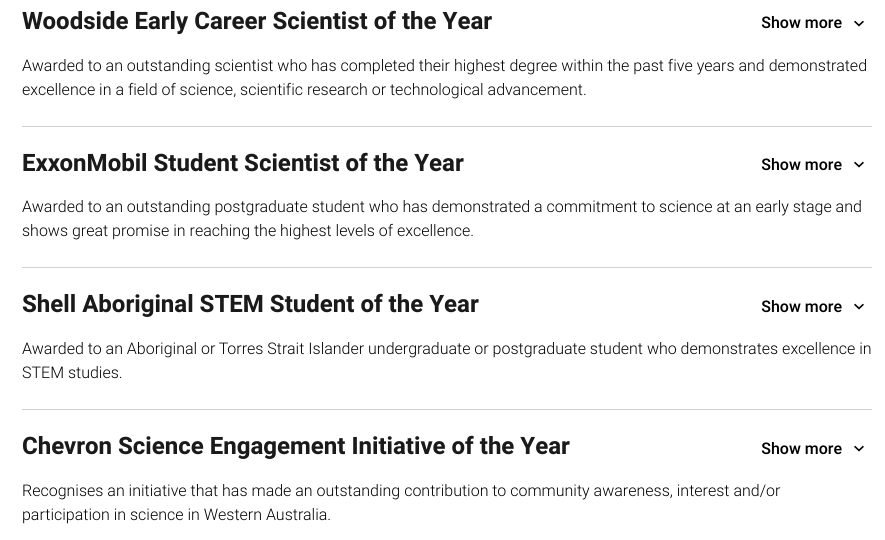Click the down arrow for ExxonMobil Student Scientist

click(858, 165)
